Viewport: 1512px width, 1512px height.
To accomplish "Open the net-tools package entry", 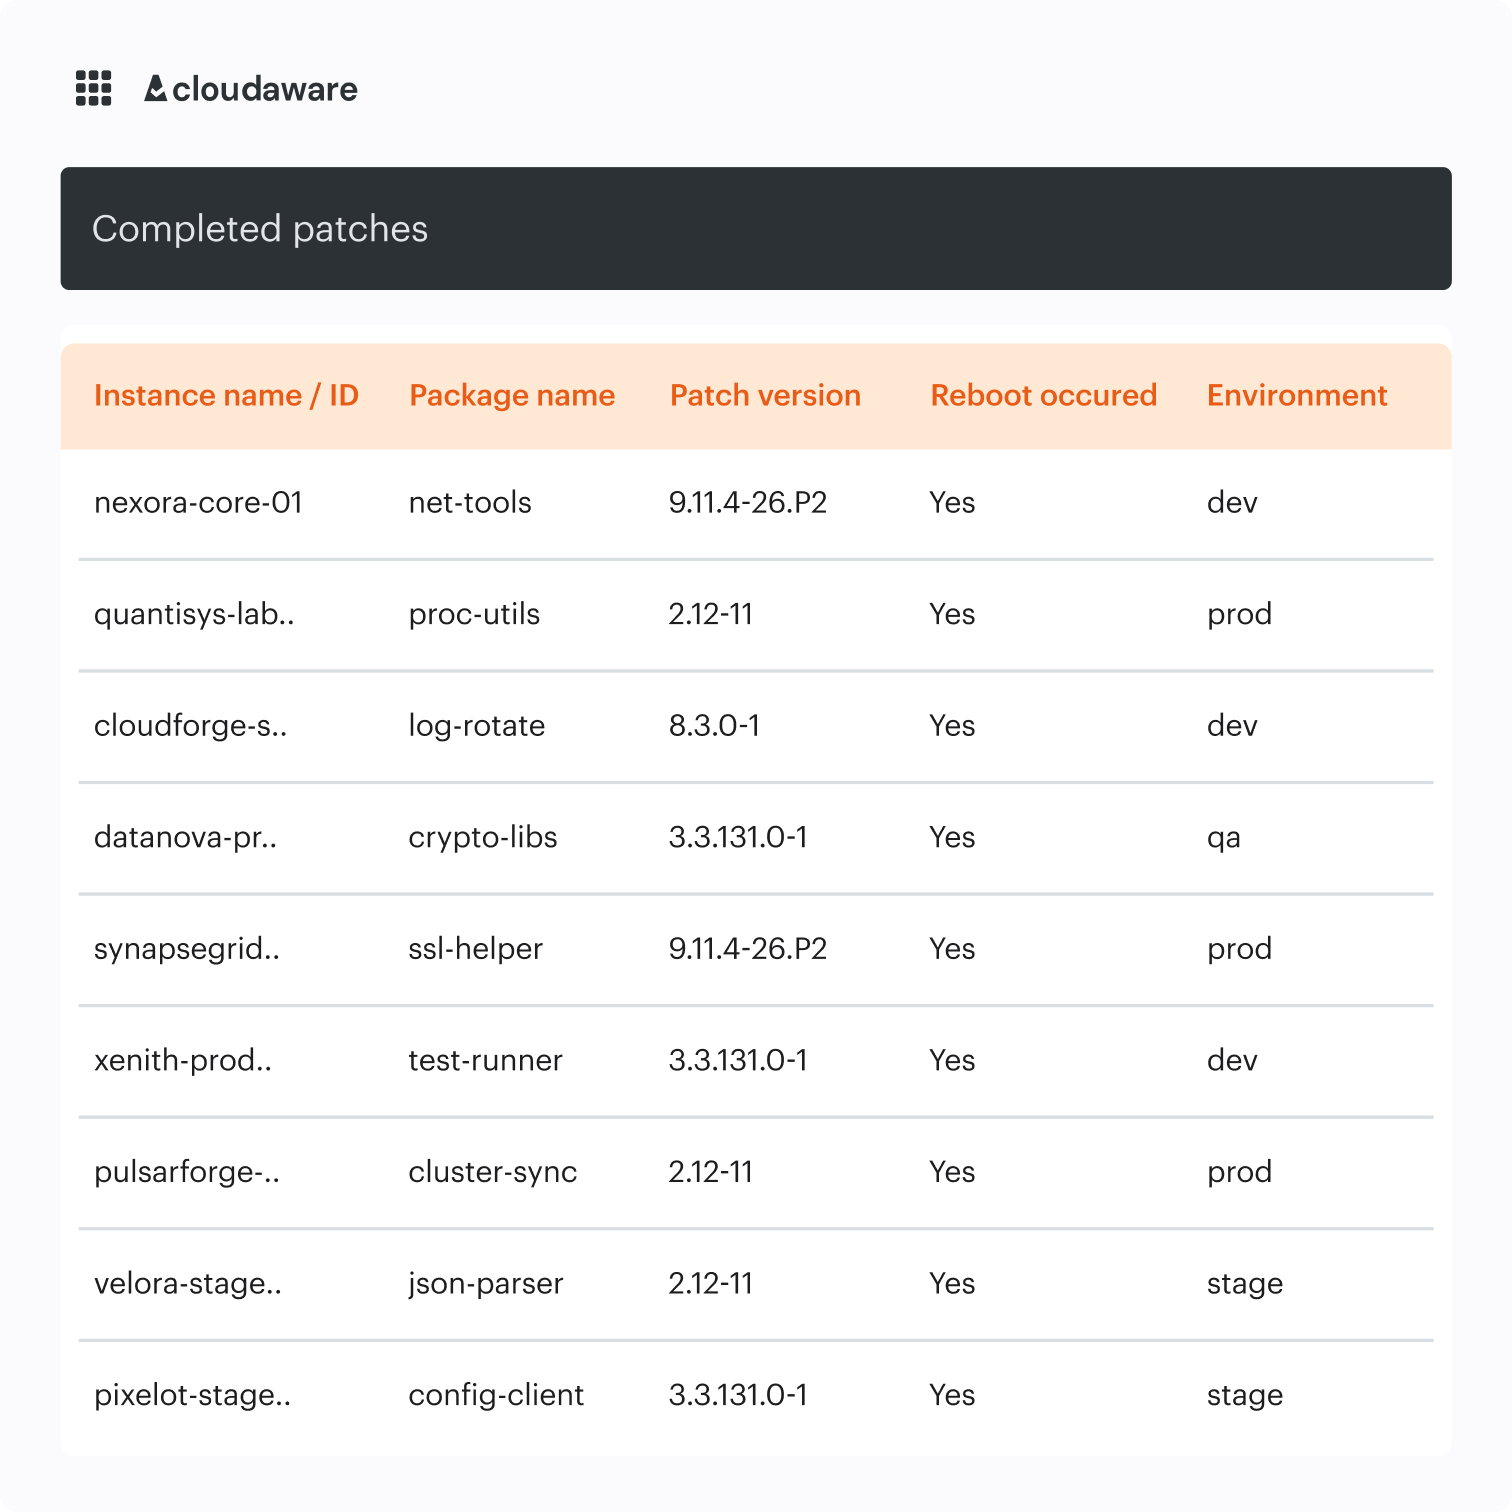I will tap(470, 503).
